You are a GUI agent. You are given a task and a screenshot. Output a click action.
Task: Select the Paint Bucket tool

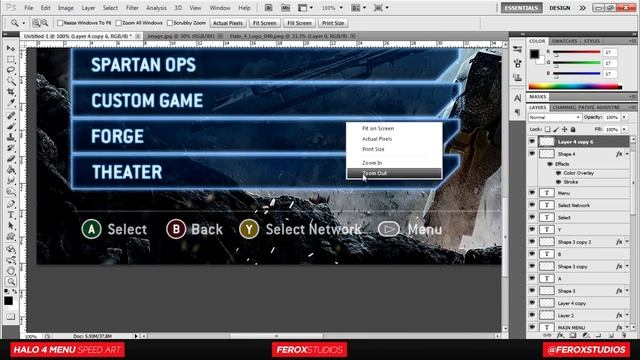point(11,170)
